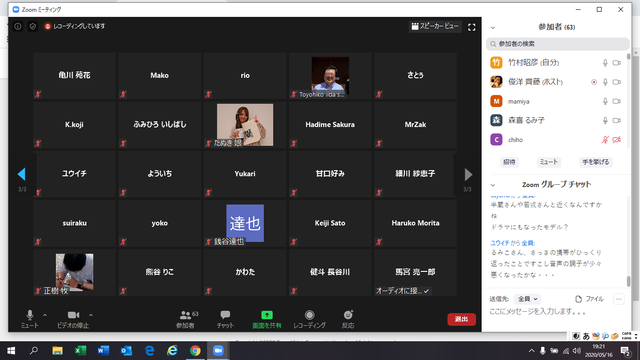Click the chat panel scrollbar
The width and height of the screenshot is (640, 360).
[x=628, y=281]
